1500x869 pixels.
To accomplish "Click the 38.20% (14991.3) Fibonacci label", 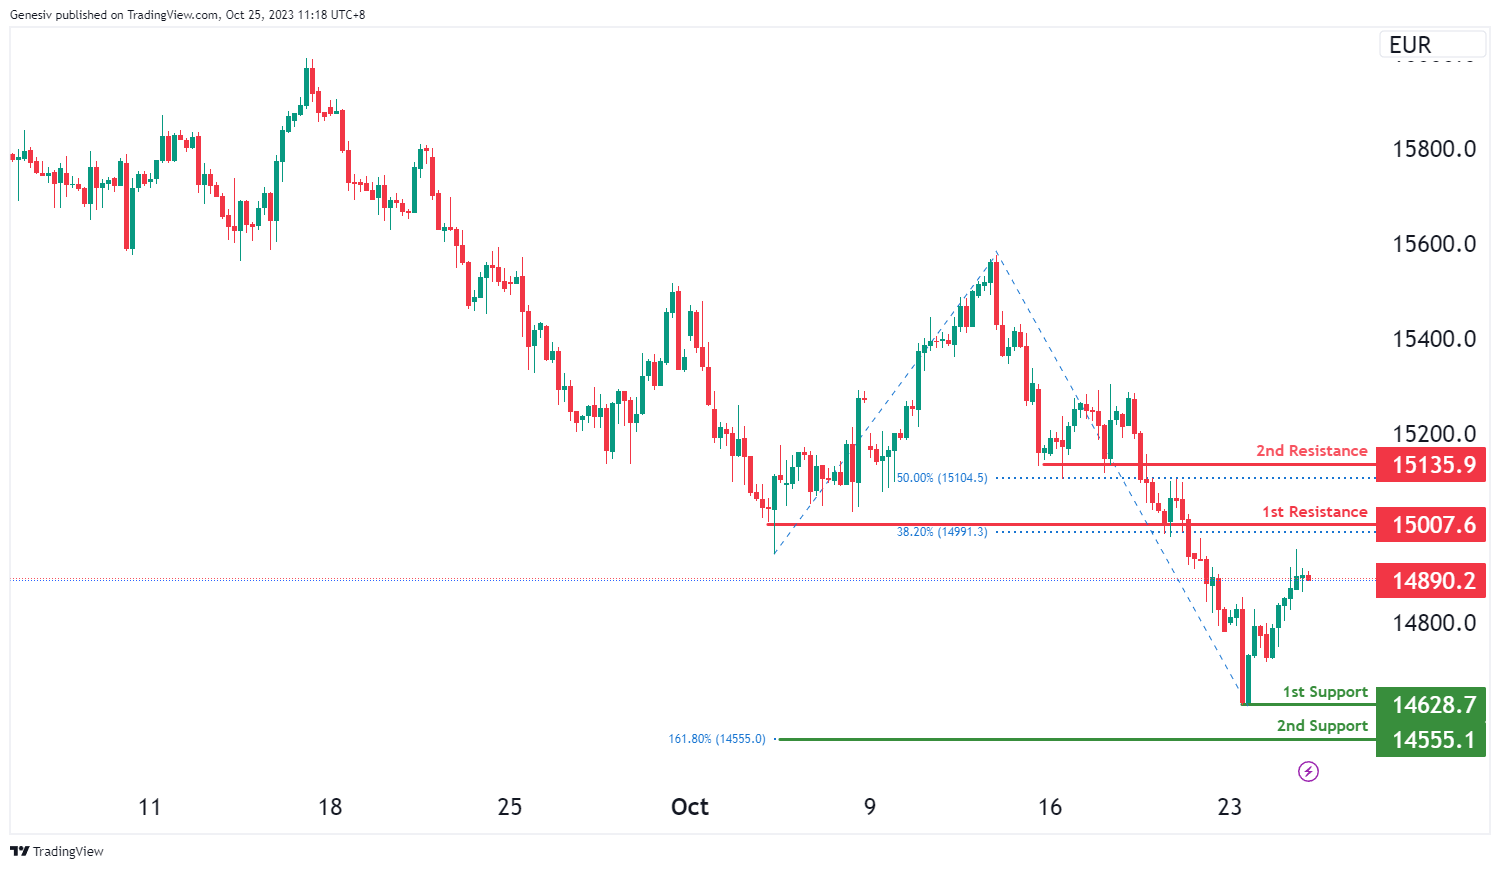I will point(941,532).
